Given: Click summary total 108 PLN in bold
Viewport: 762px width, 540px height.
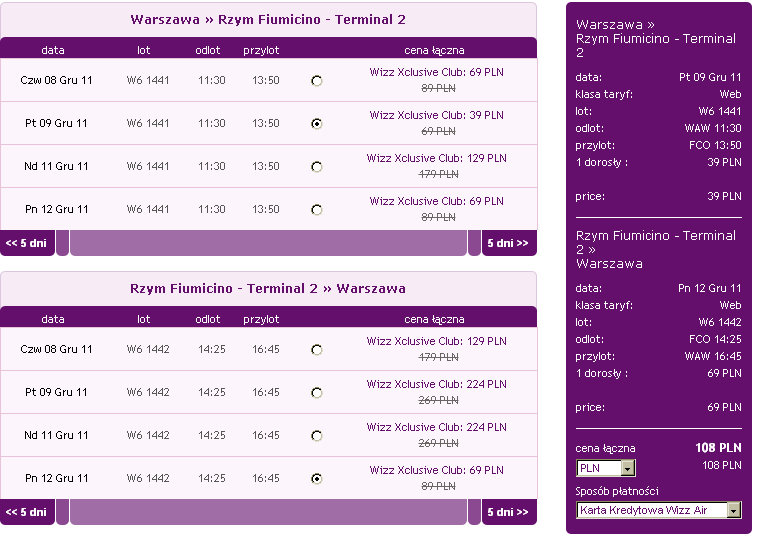Looking at the screenshot, I should click(x=718, y=448).
